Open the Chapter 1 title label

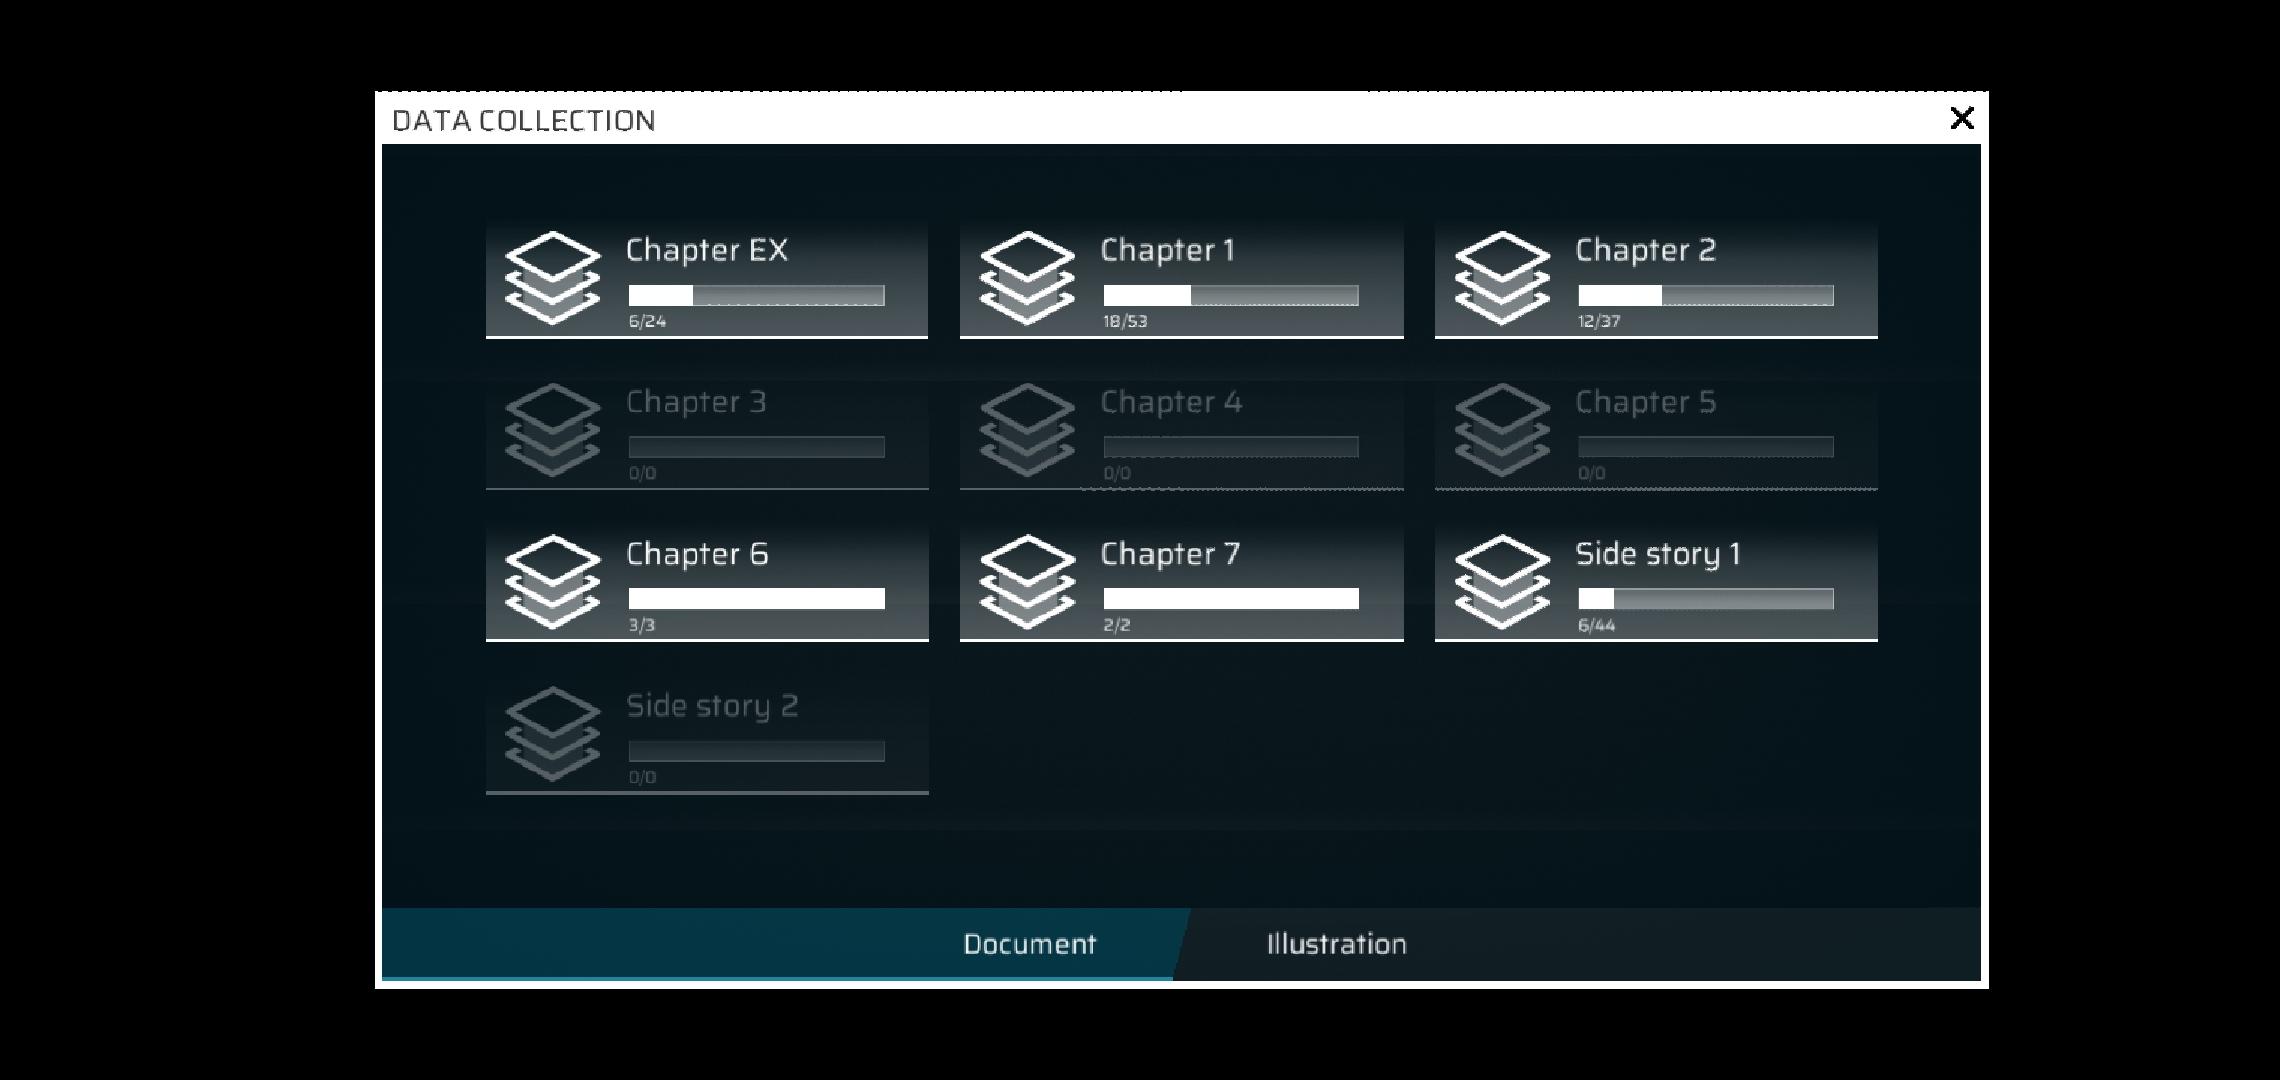click(1167, 250)
